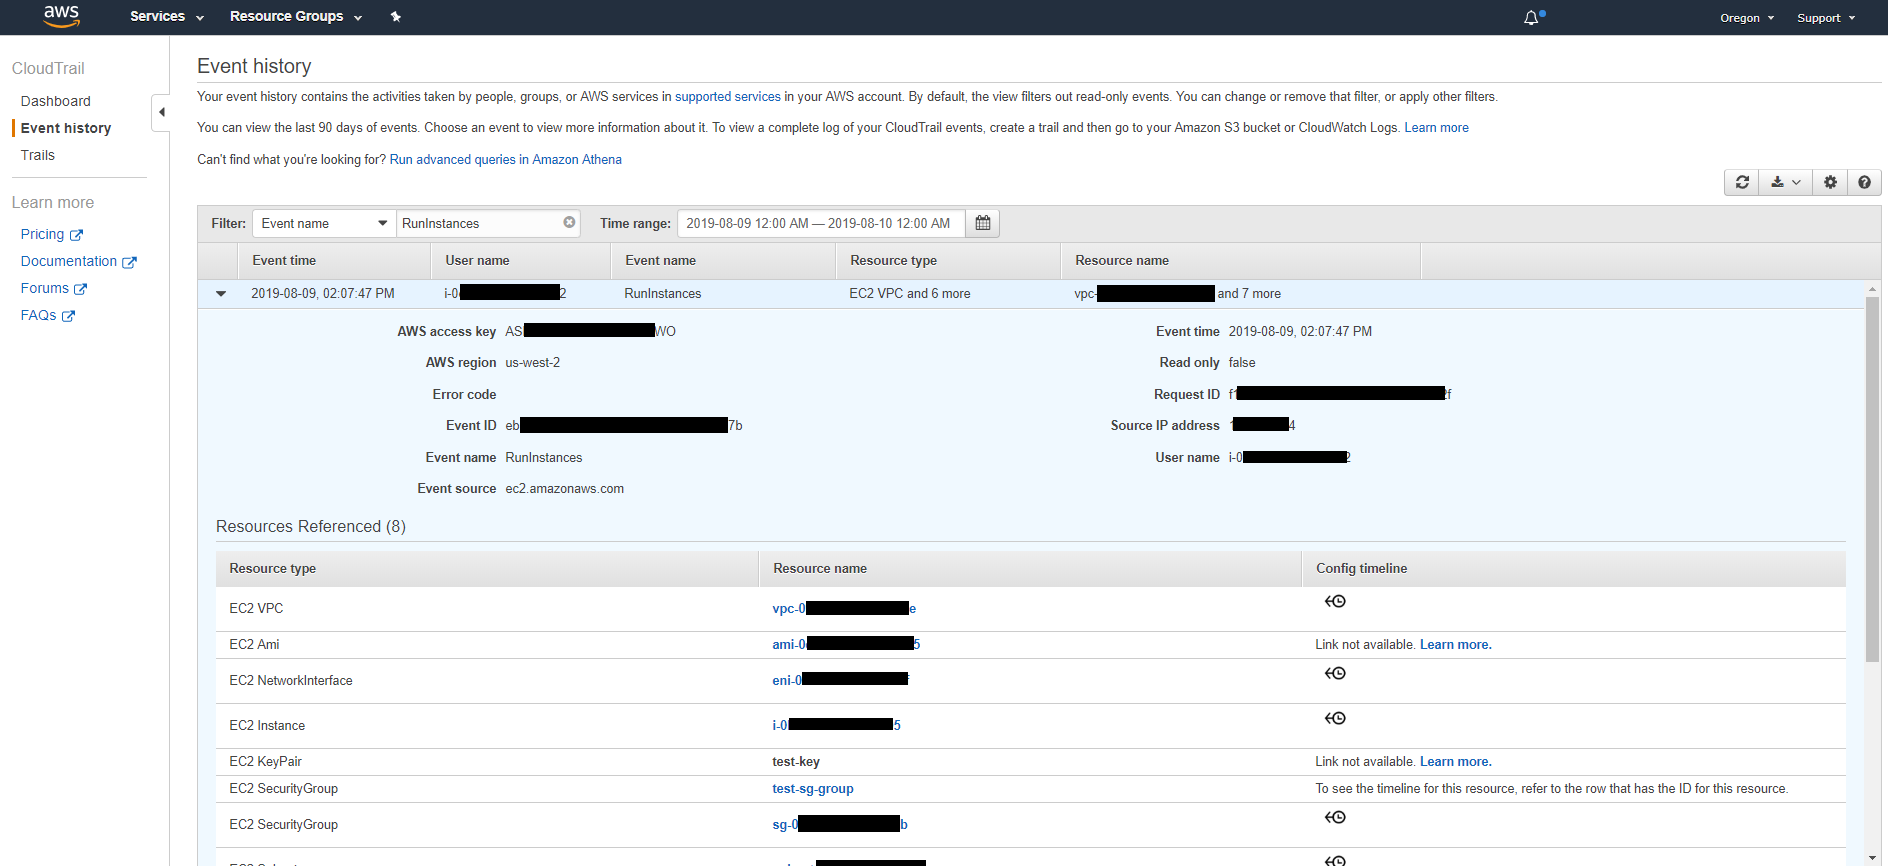Click the Learn more link about trails

coord(1436,128)
